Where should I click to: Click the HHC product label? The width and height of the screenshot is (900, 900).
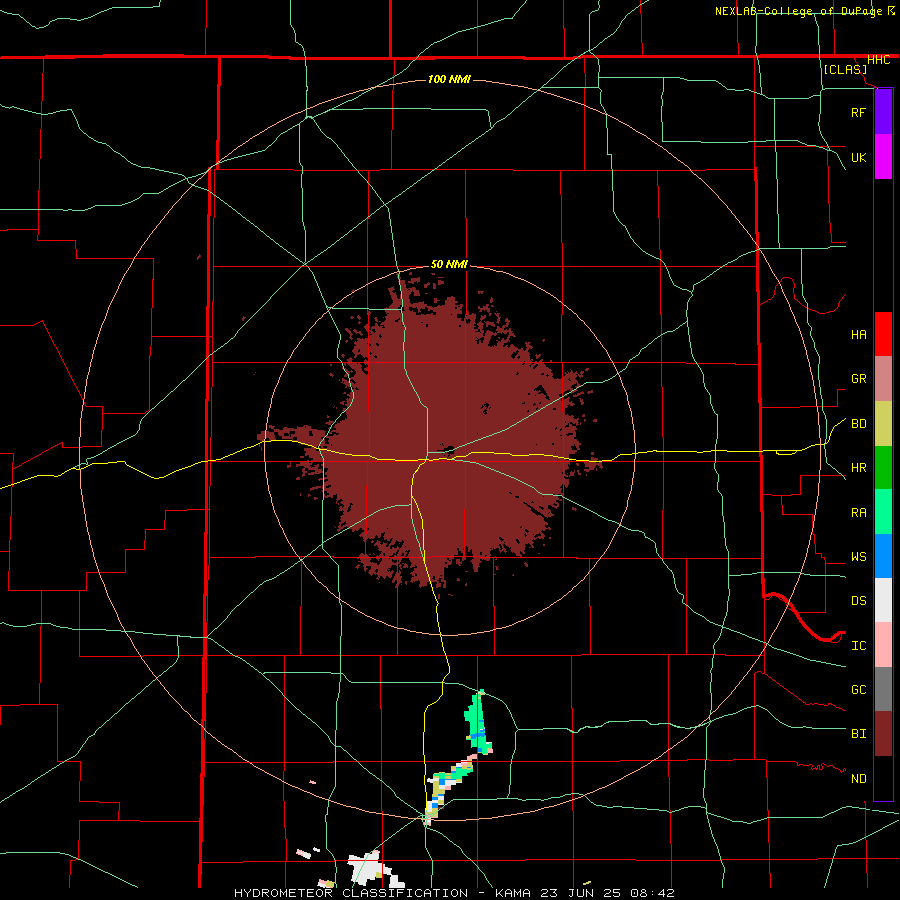click(x=878, y=60)
